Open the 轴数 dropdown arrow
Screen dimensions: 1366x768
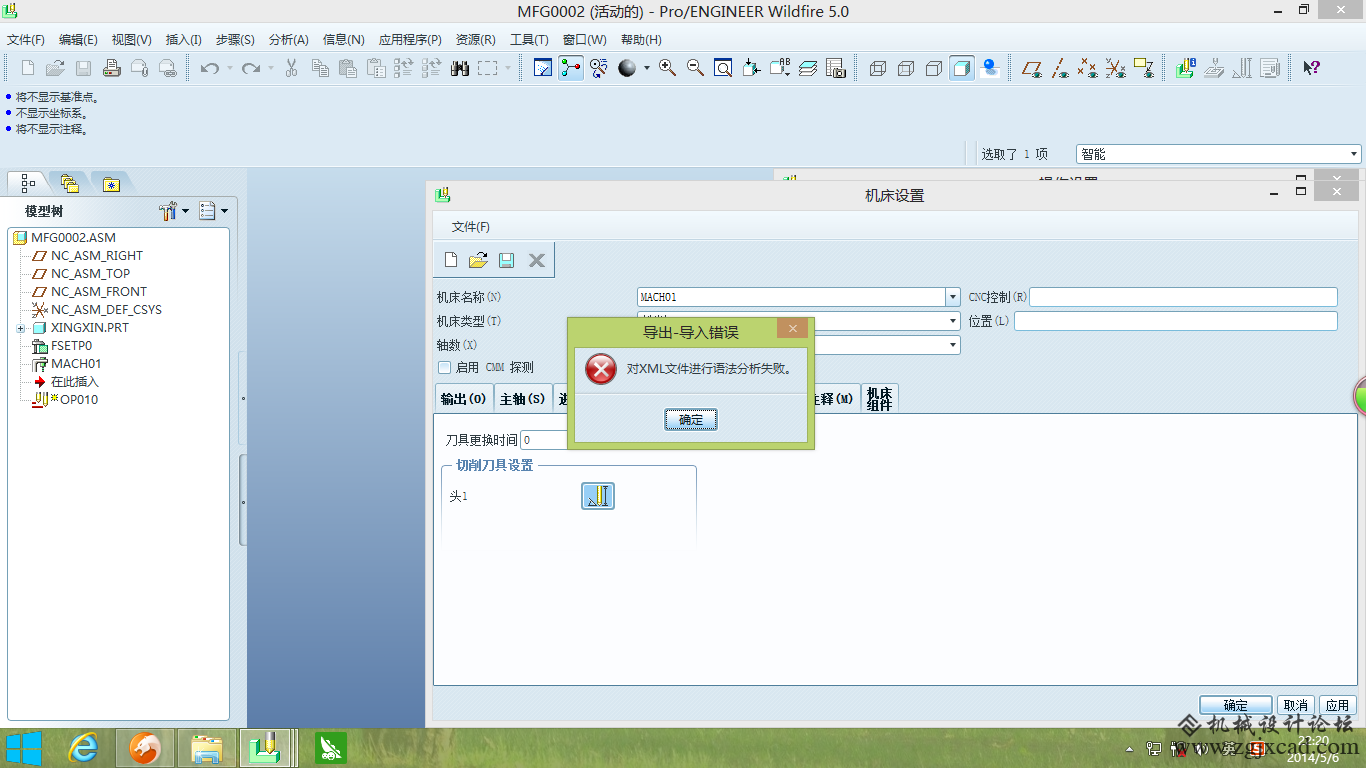click(x=953, y=345)
